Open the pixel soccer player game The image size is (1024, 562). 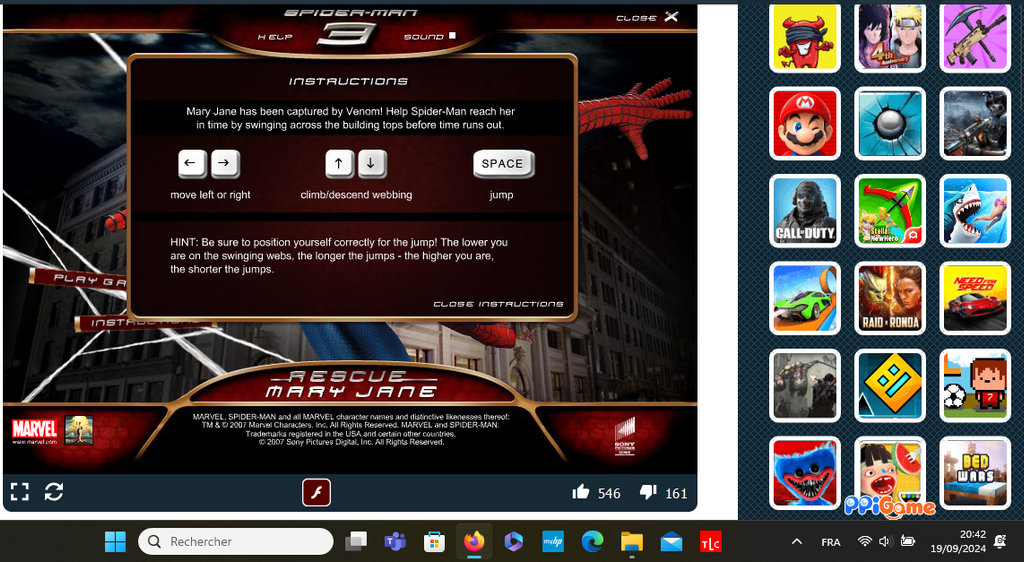coord(975,386)
